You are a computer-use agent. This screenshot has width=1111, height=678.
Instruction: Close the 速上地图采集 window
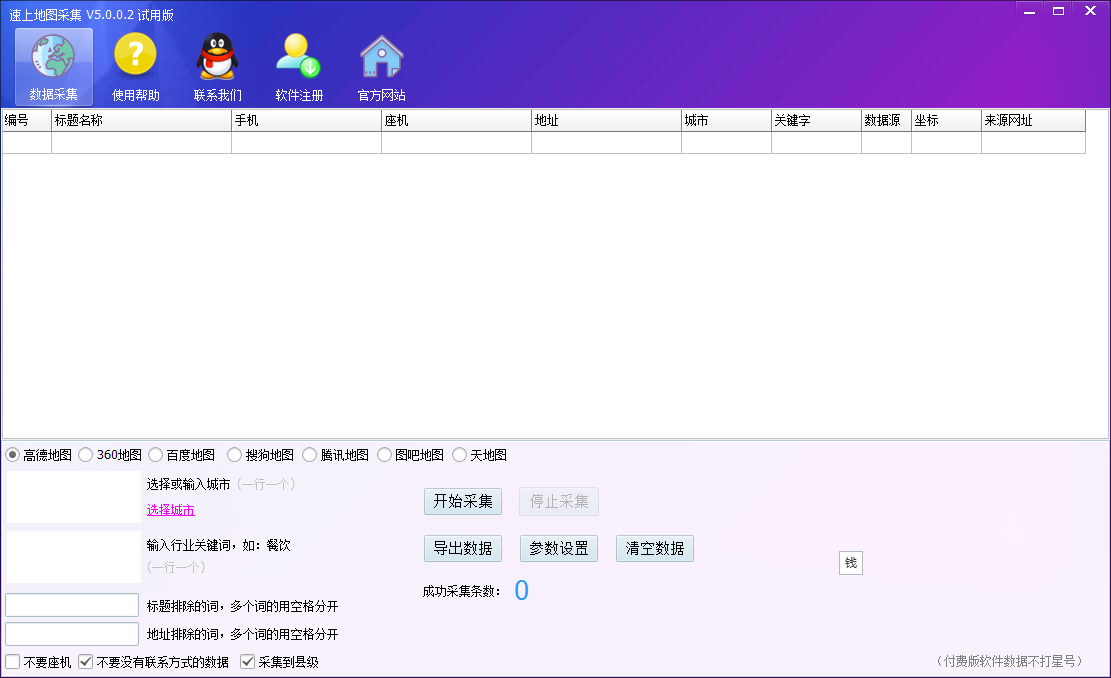[1090, 11]
